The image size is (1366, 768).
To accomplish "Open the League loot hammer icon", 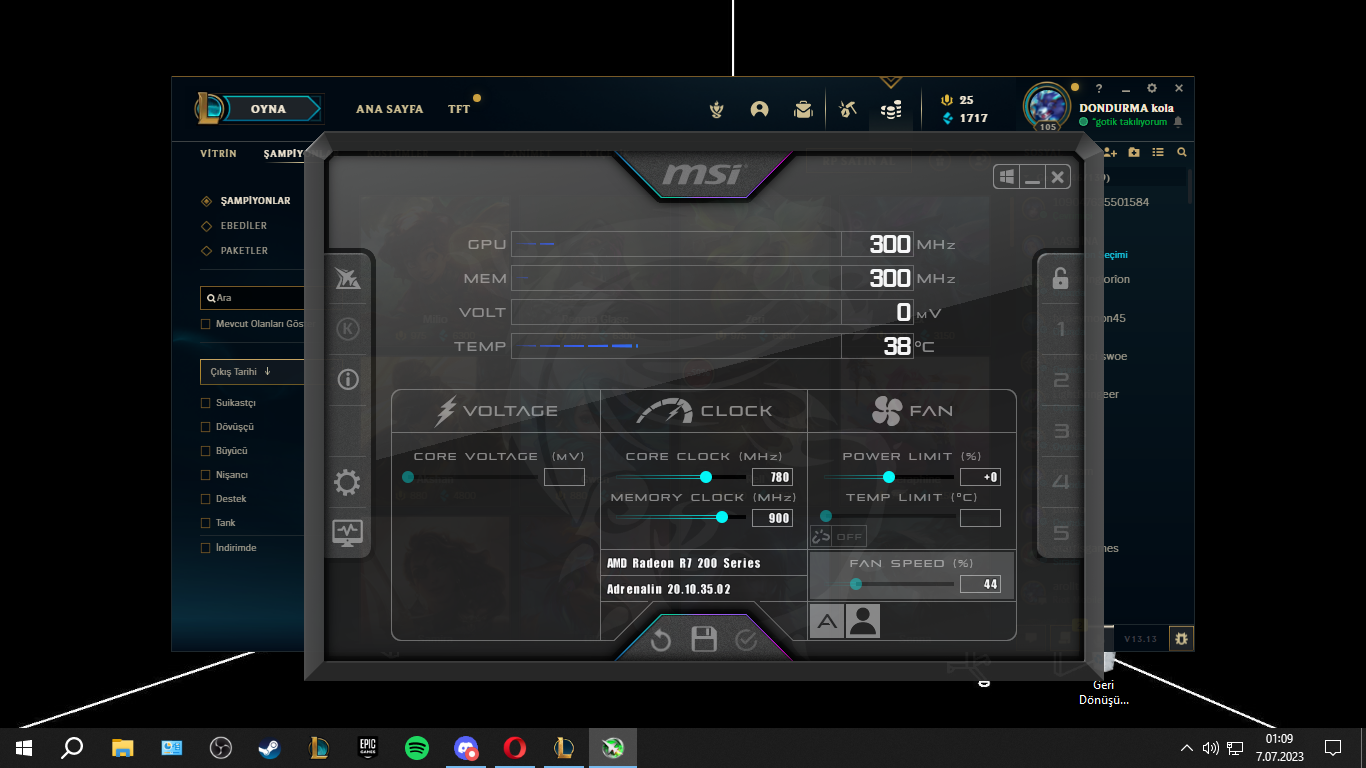I will (848, 110).
